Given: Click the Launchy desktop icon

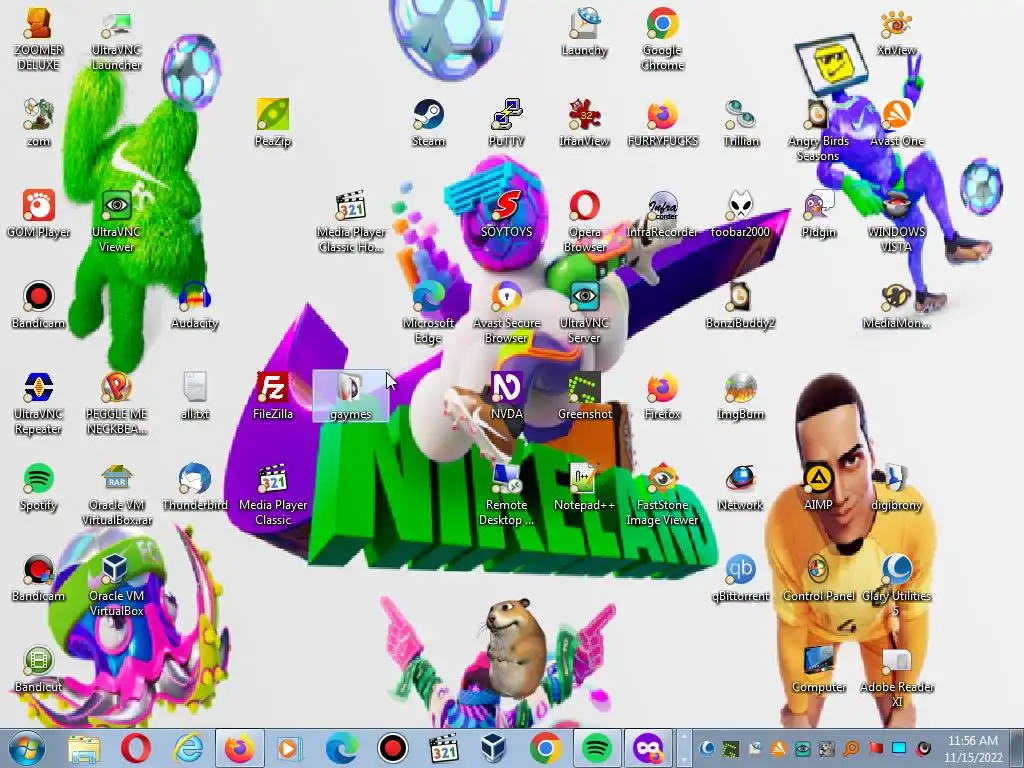Looking at the screenshot, I should tap(584, 31).
